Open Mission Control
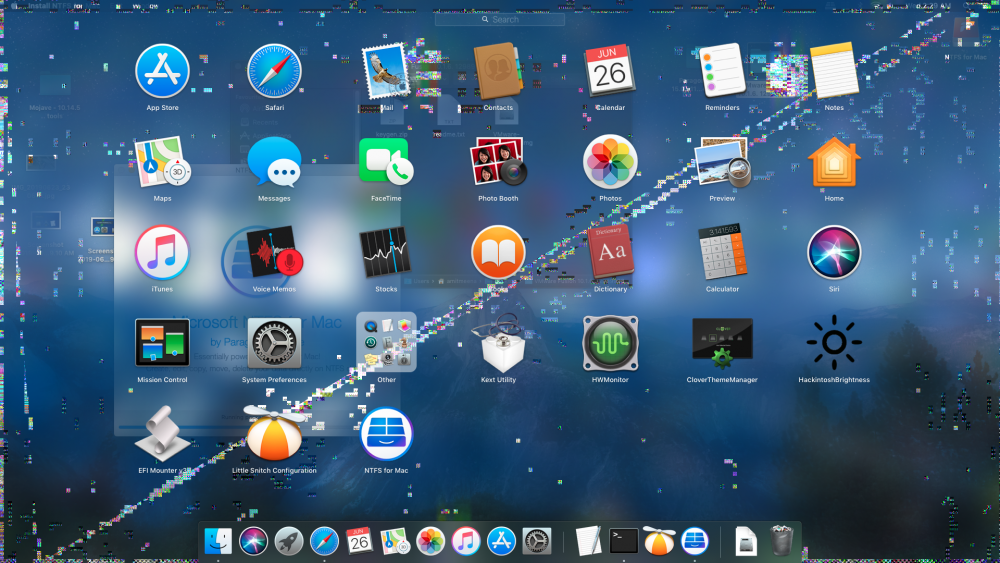 pyautogui.click(x=162, y=343)
